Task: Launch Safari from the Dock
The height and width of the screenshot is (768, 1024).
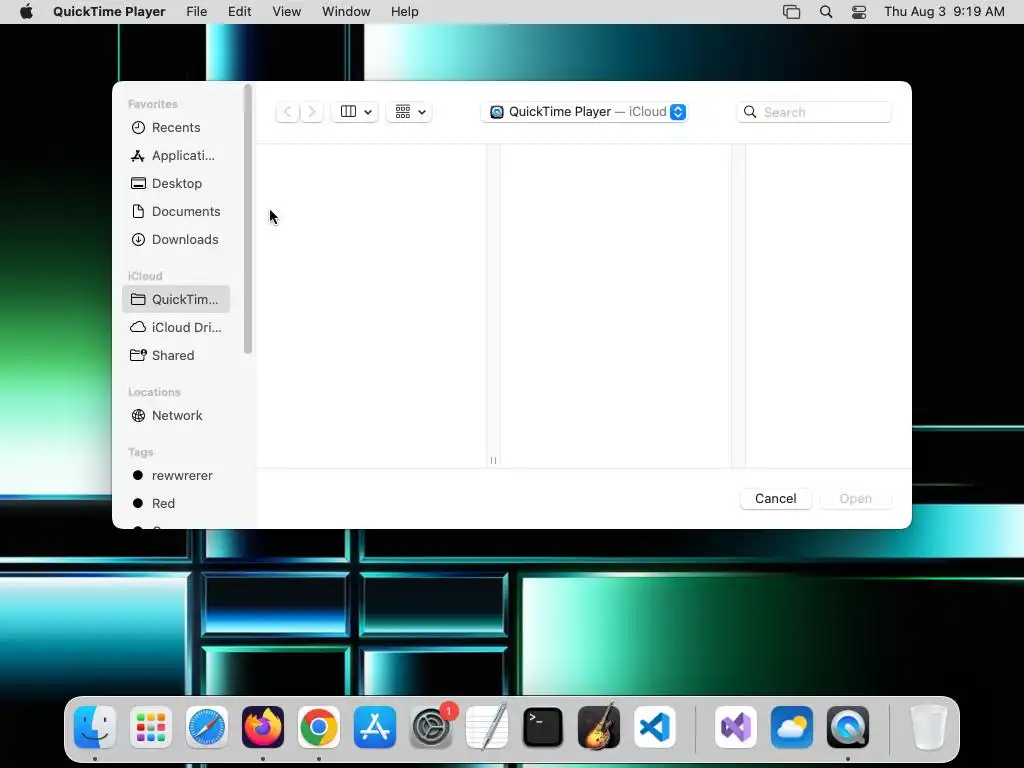Action: (x=207, y=727)
